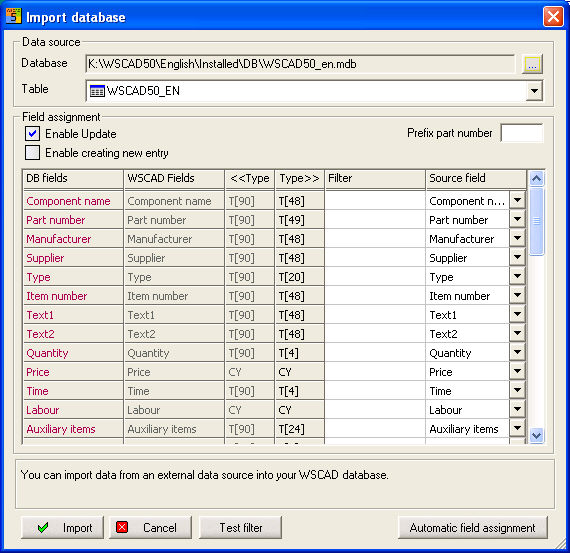Open Source field dropdown for Auxiliary items
The height and width of the screenshot is (553, 570).
[x=517, y=428]
